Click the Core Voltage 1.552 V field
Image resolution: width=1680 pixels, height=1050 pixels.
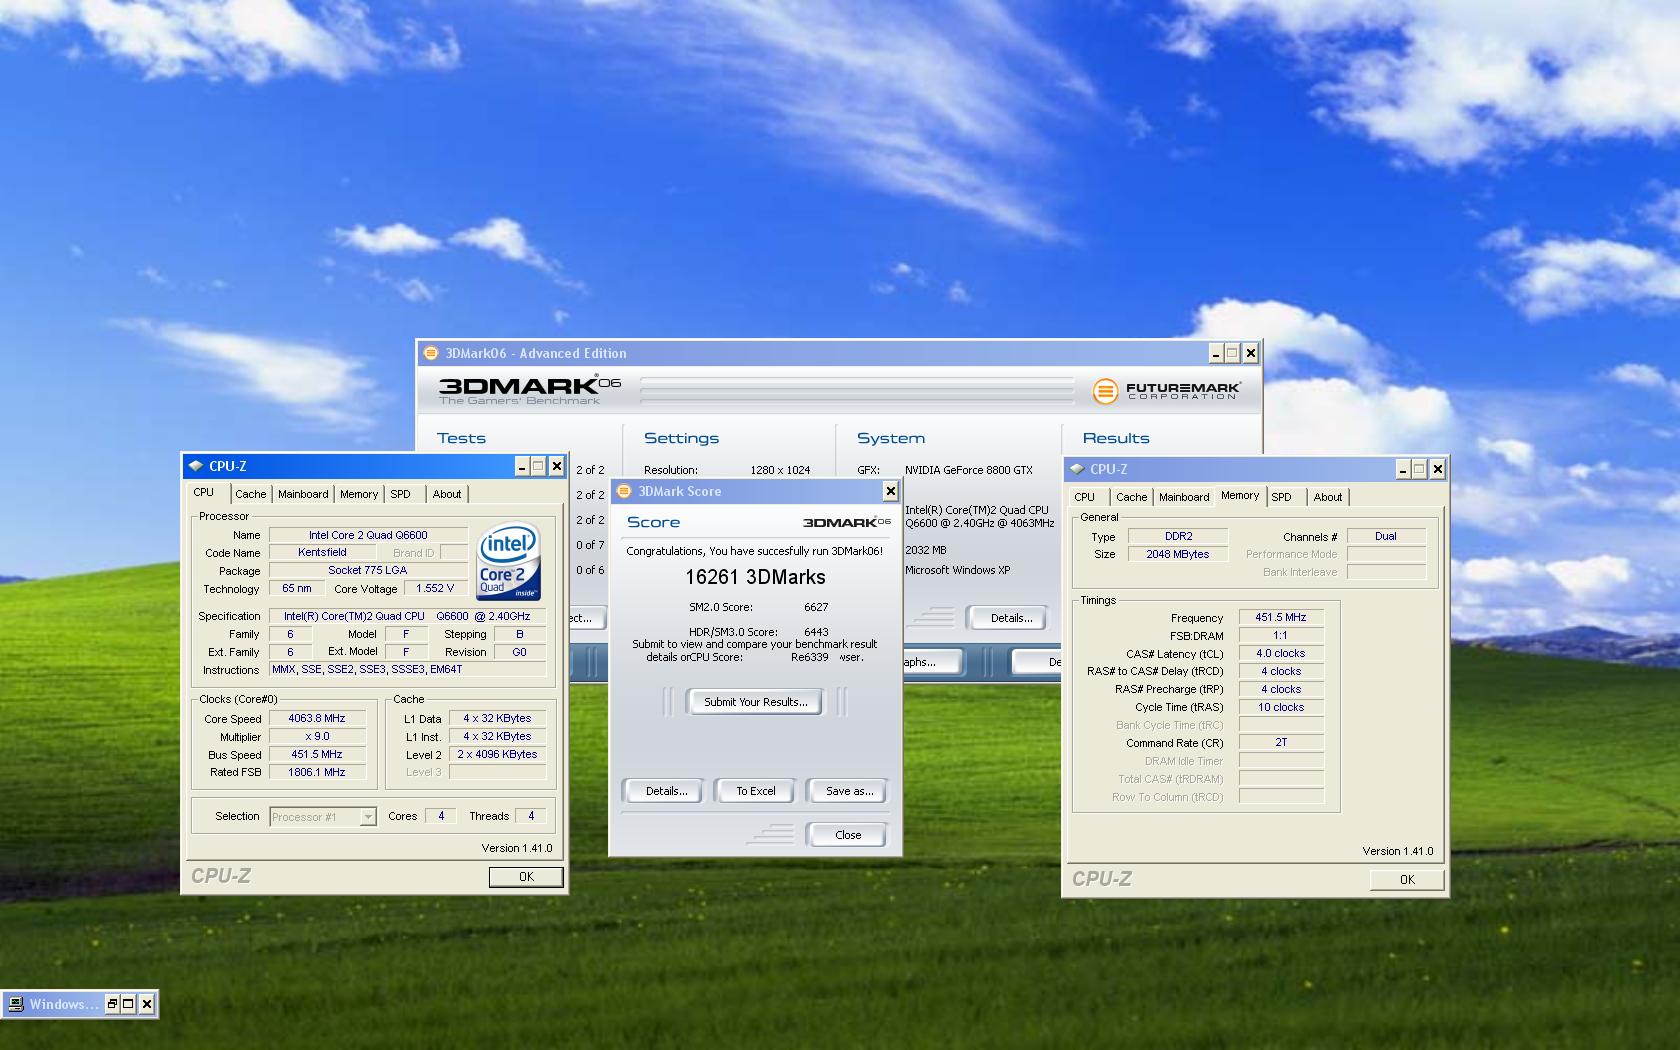click(435, 588)
